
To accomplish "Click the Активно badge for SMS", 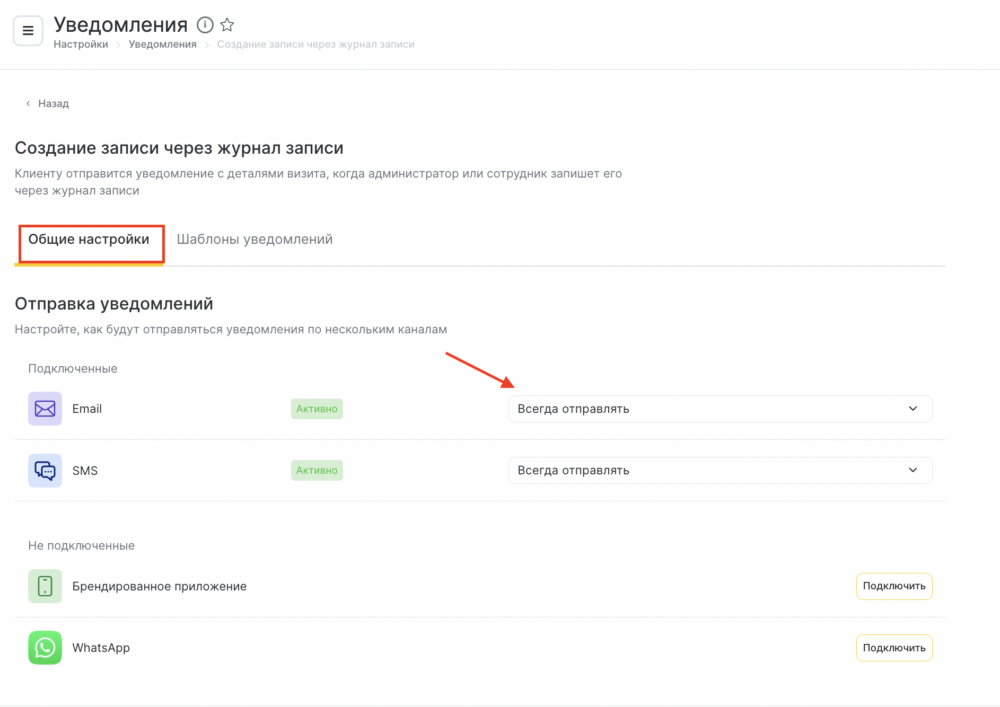I will [317, 470].
